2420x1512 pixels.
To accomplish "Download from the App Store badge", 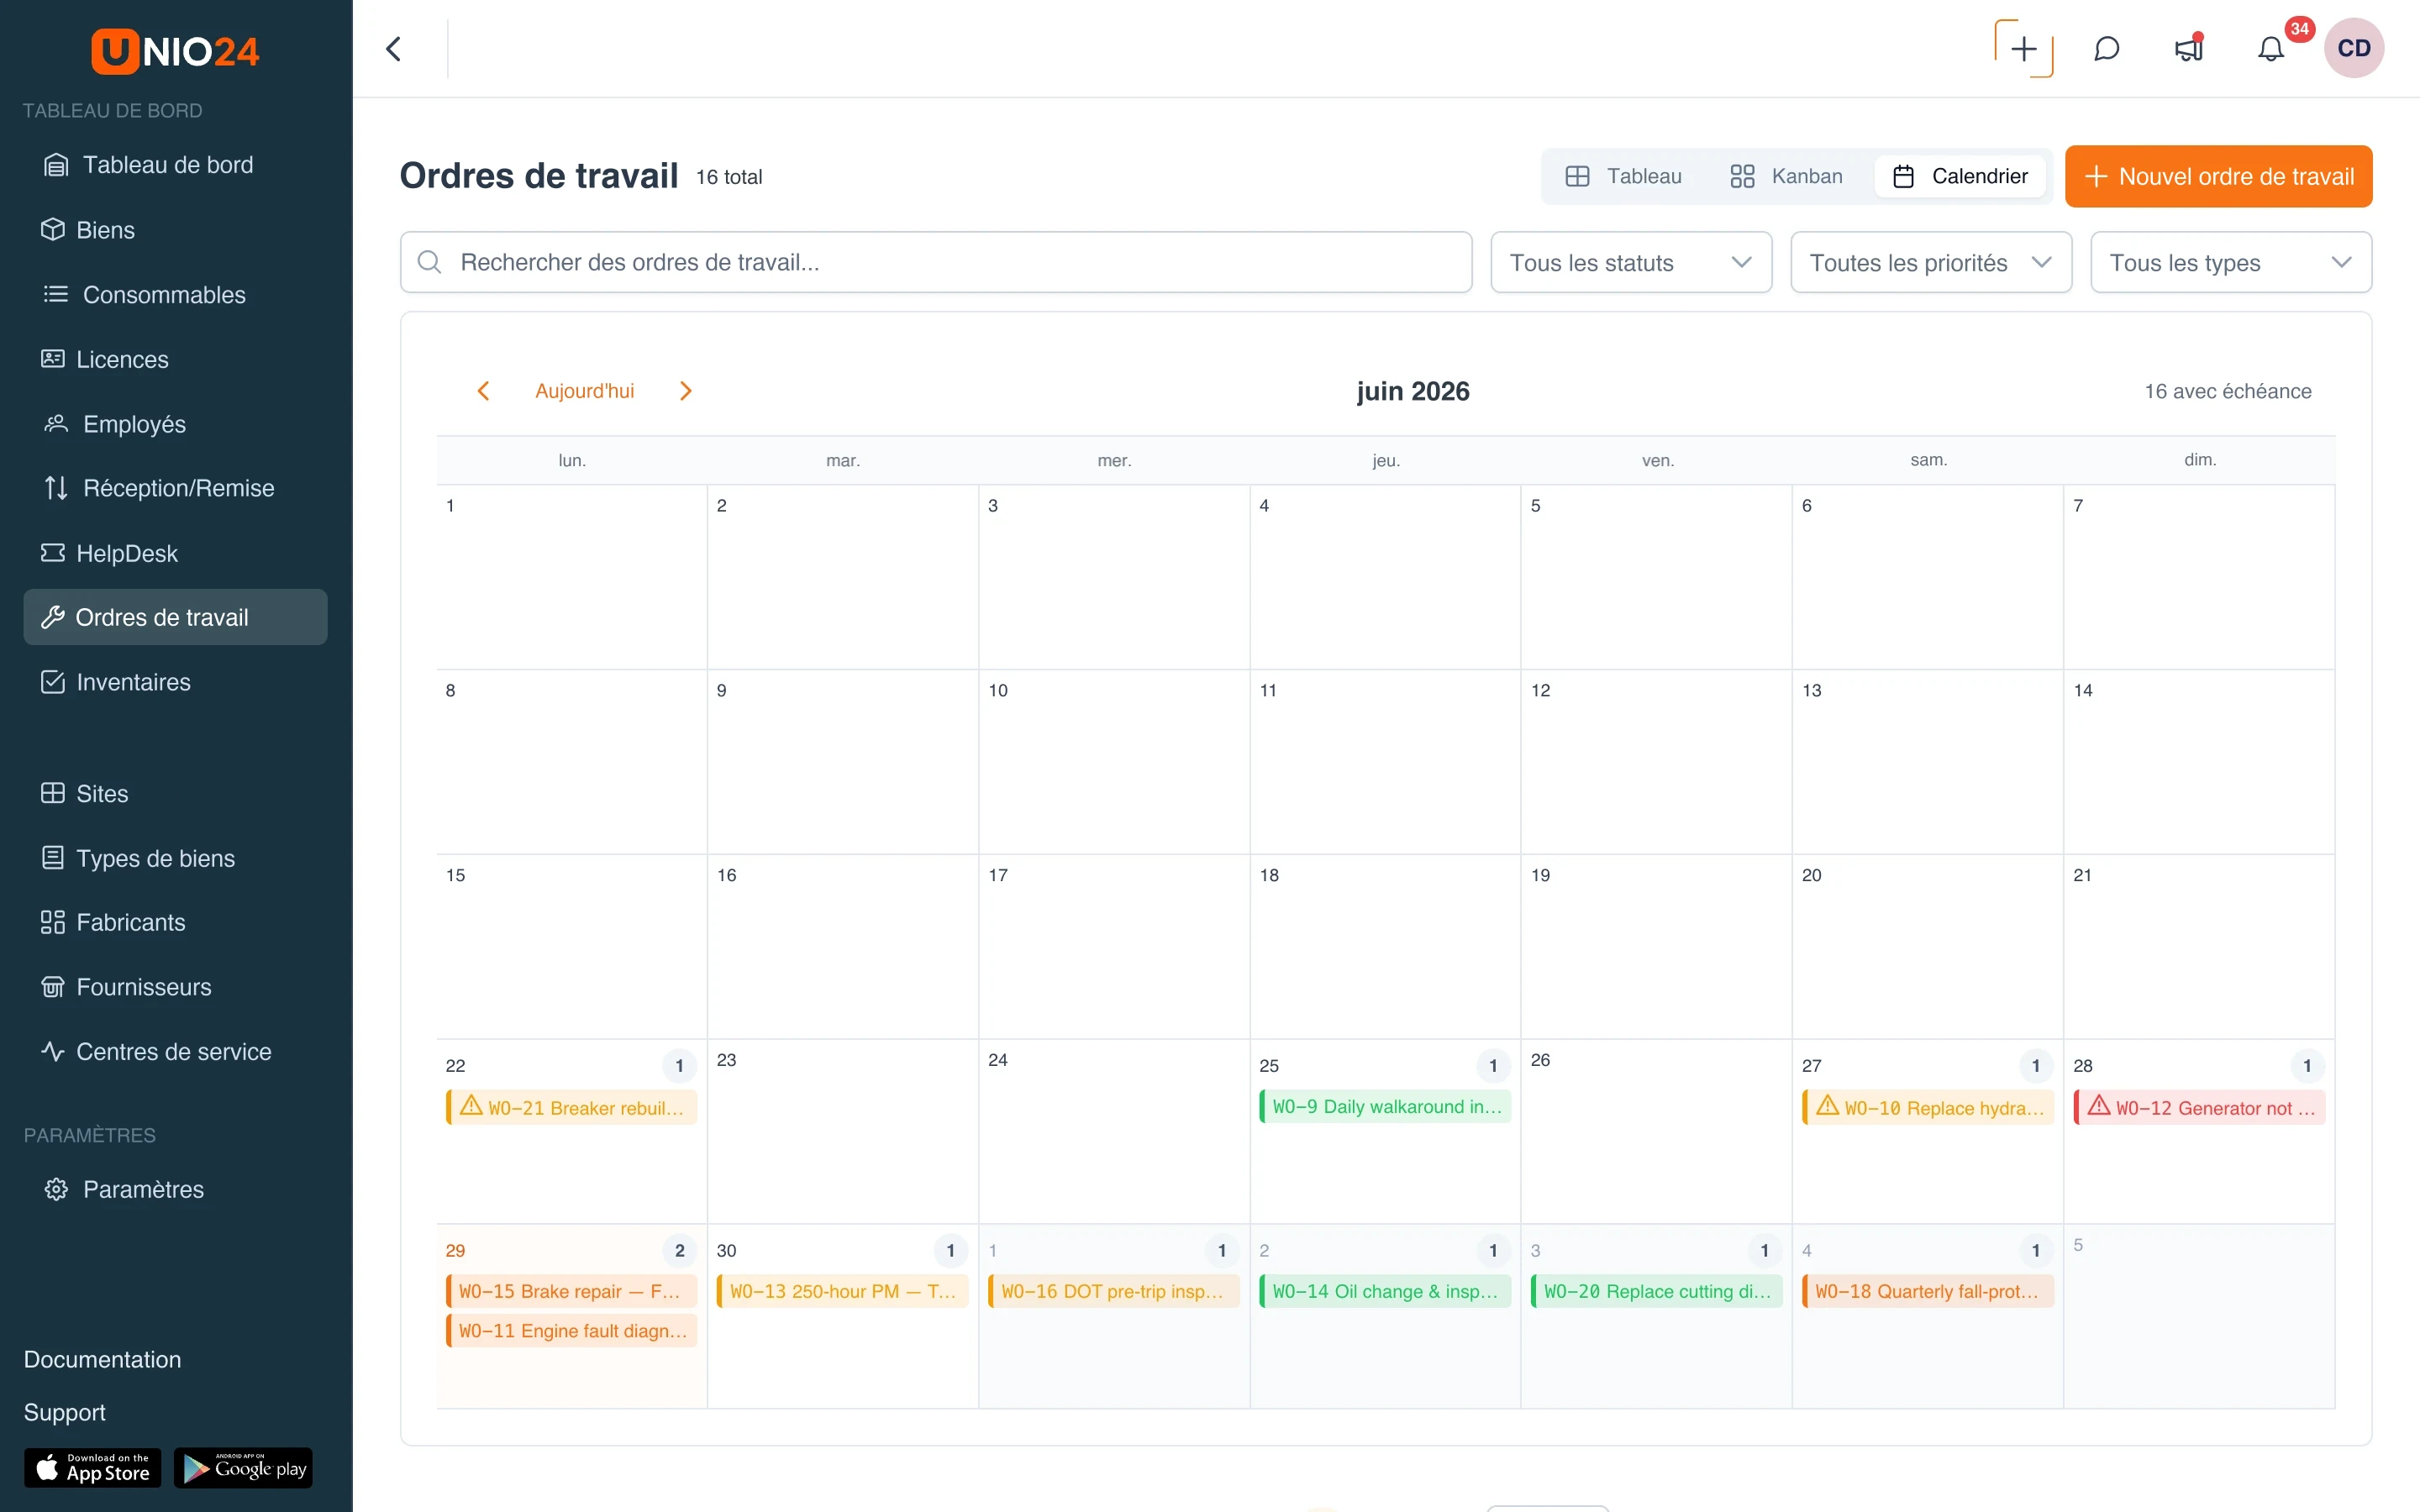I will [92, 1467].
